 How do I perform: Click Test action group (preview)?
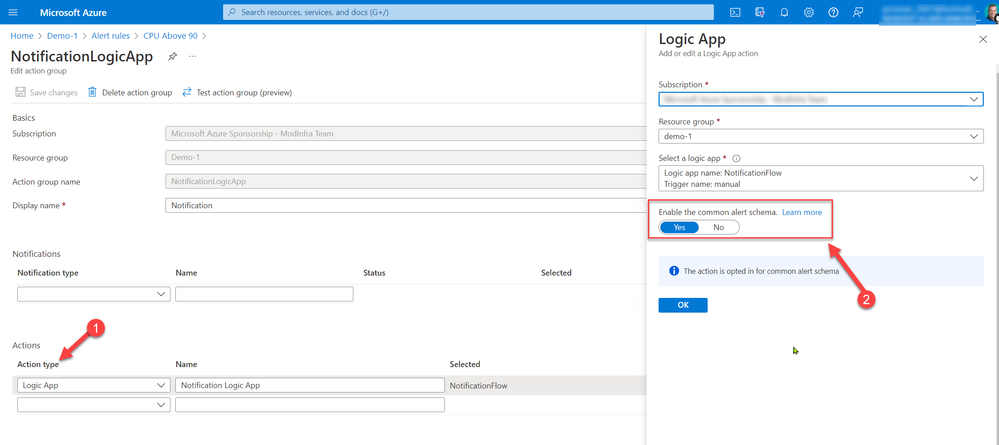(x=237, y=92)
